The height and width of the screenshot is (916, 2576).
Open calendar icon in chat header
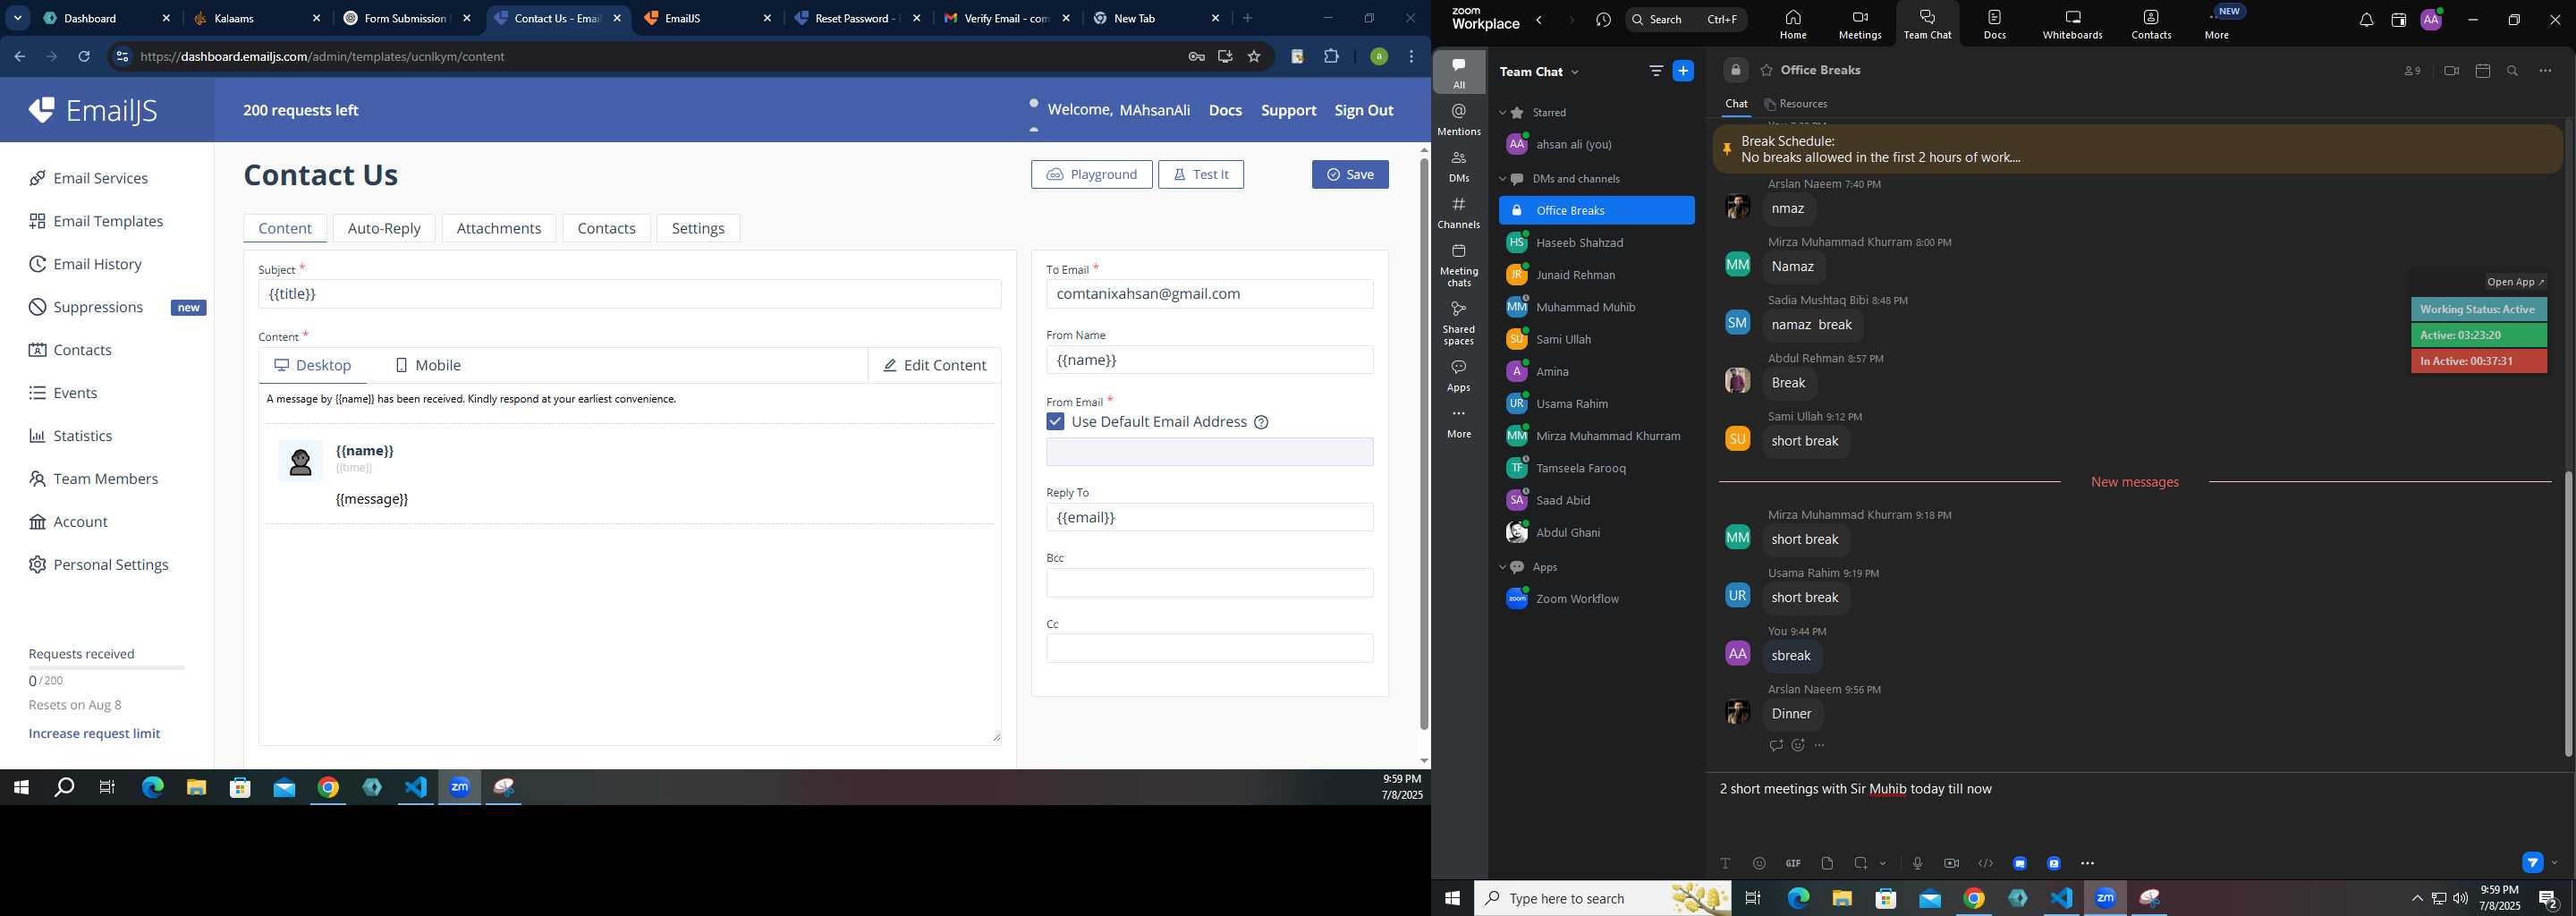2482,71
